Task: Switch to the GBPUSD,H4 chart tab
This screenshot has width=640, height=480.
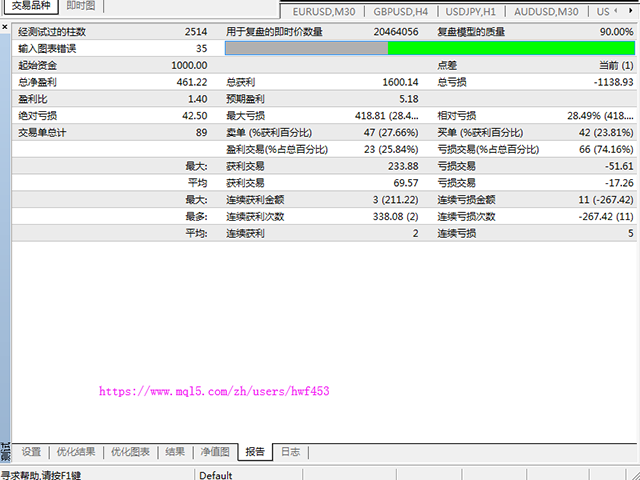Action: [x=401, y=12]
